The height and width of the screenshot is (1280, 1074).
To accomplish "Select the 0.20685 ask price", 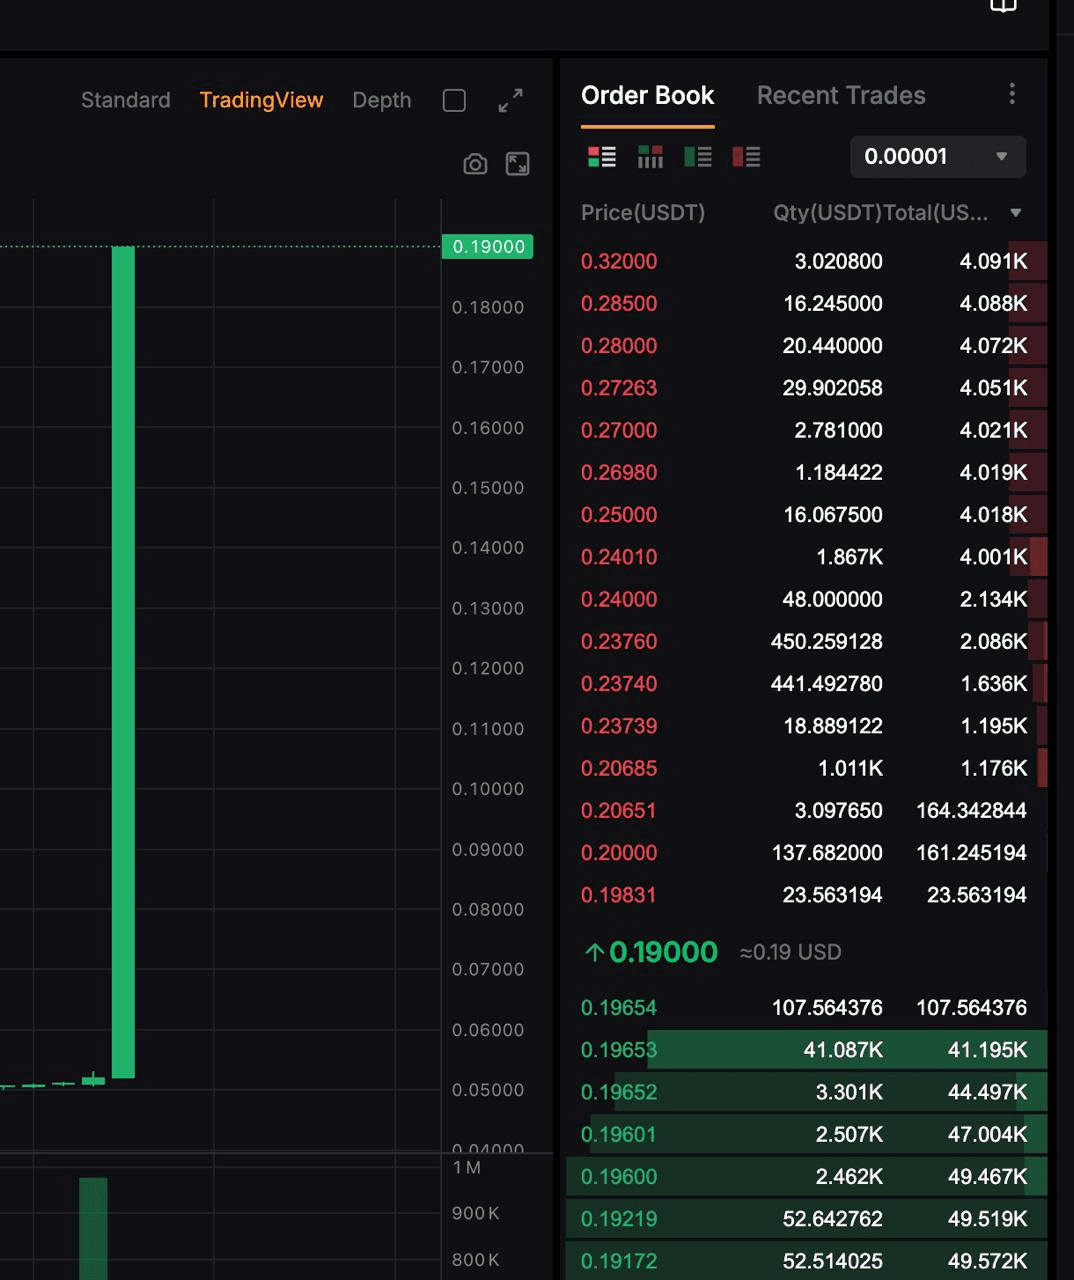I will coord(619,768).
